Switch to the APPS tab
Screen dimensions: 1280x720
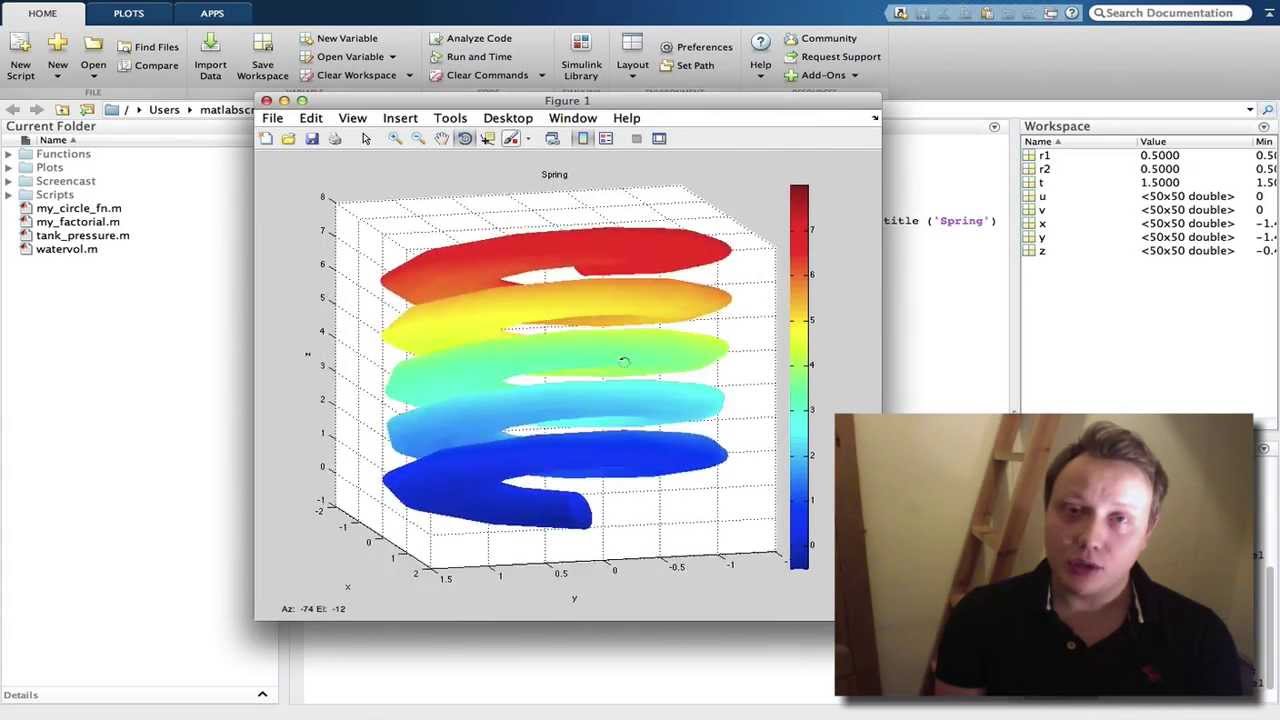click(x=212, y=13)
